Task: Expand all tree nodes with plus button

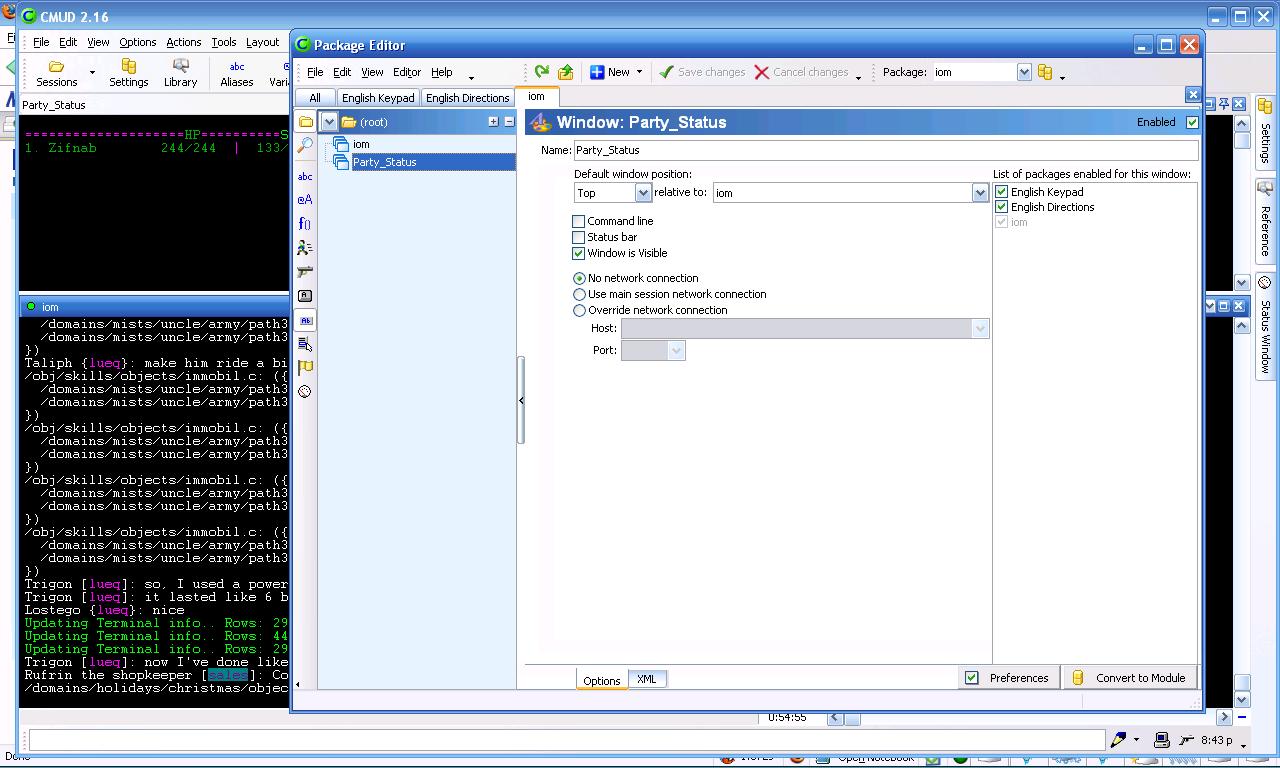Action: (x=493, y=121)
